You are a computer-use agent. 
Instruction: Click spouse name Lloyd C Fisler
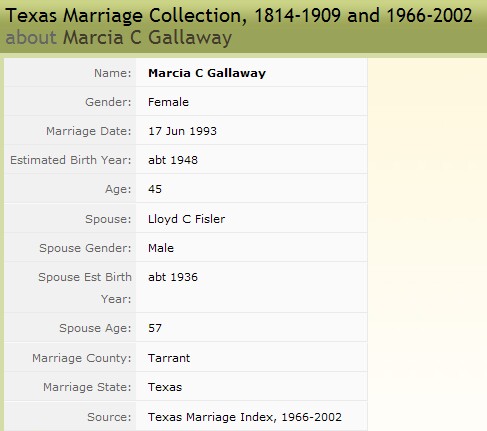point(186,219)
